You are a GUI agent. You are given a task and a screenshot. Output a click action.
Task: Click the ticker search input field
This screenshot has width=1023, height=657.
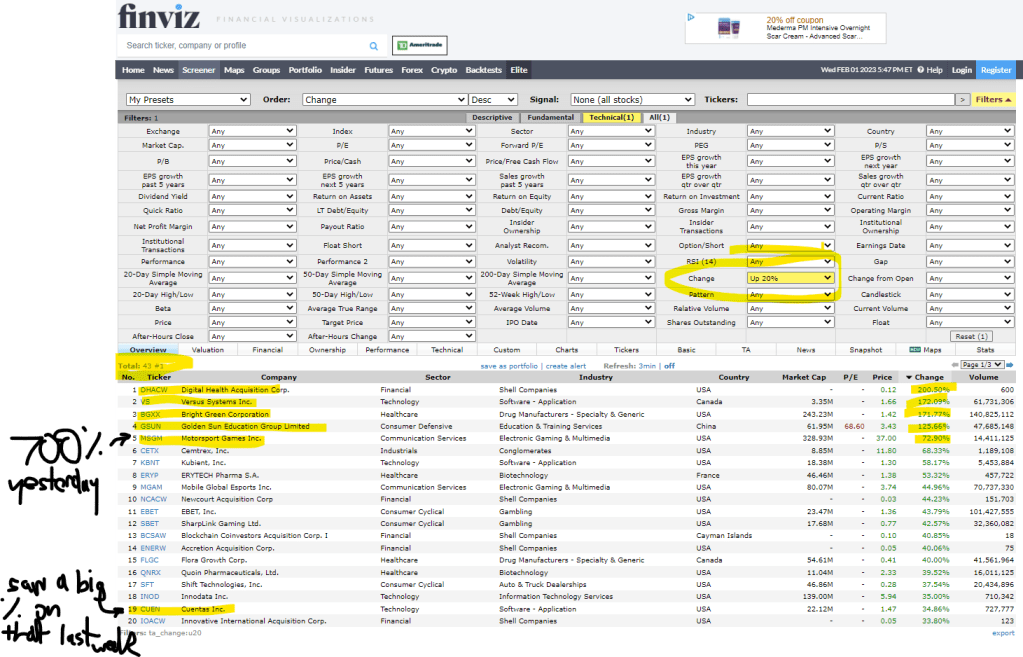(245, 46)
